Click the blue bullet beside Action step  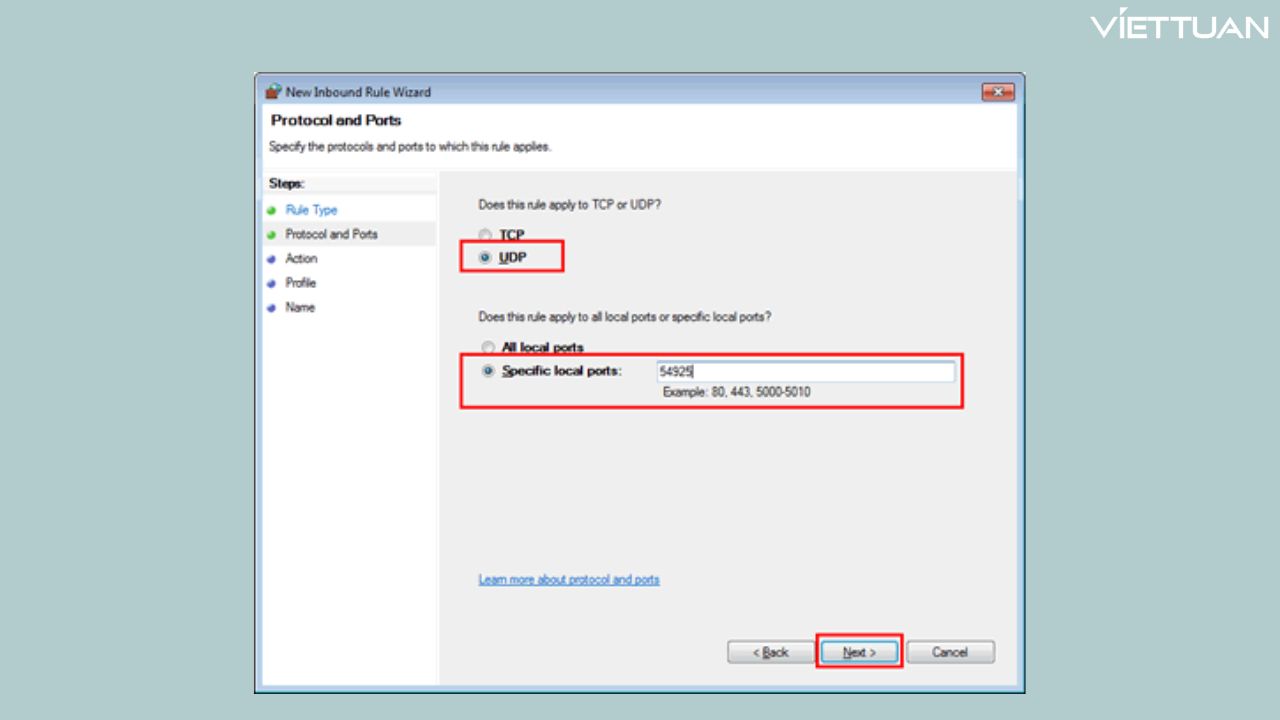pos(271,259)
